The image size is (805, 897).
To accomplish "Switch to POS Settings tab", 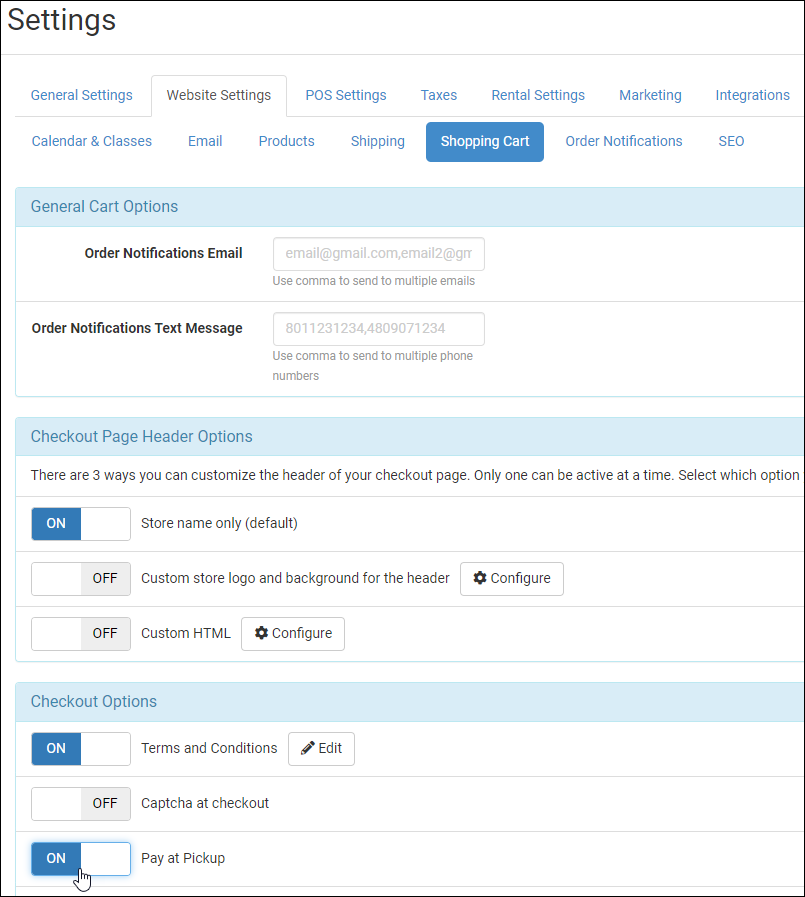I will click(x=346, y=95).
